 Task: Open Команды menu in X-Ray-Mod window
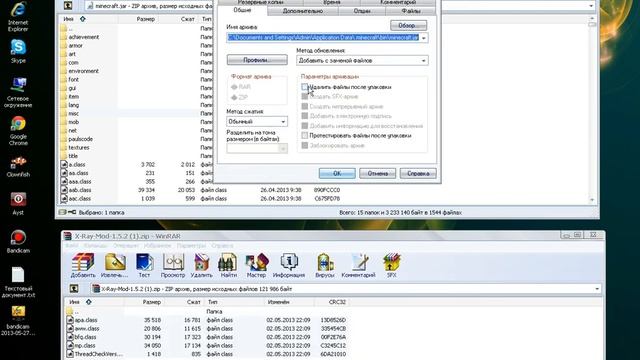[x=95, y=246]
